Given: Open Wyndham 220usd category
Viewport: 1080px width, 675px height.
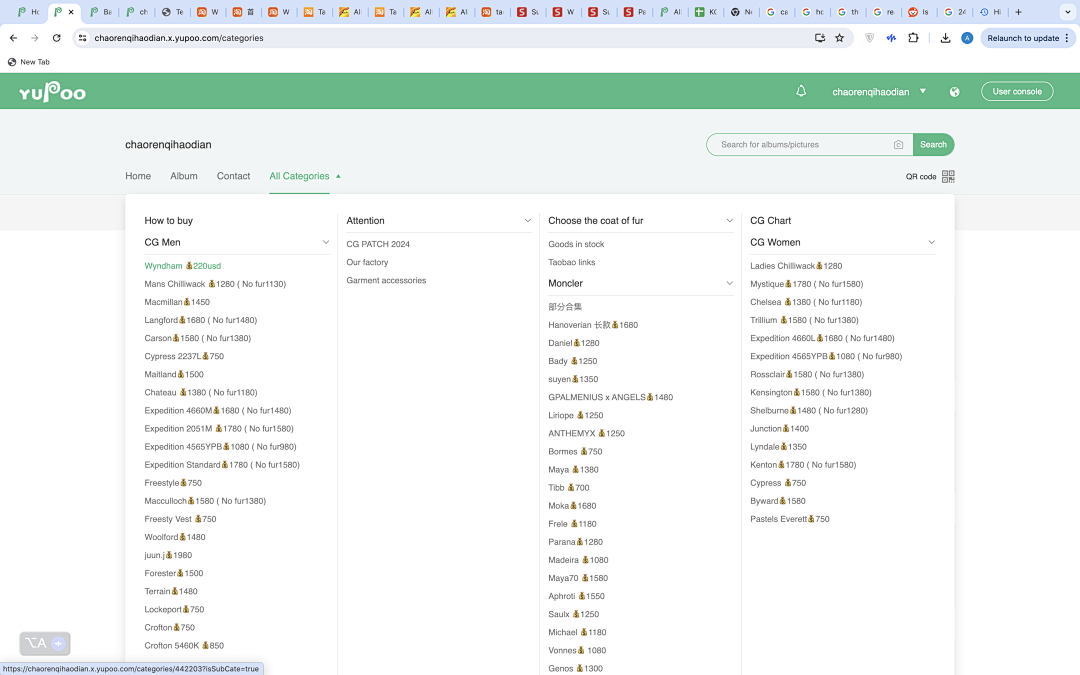Looking at the screenshot, I should coord(183,266).
